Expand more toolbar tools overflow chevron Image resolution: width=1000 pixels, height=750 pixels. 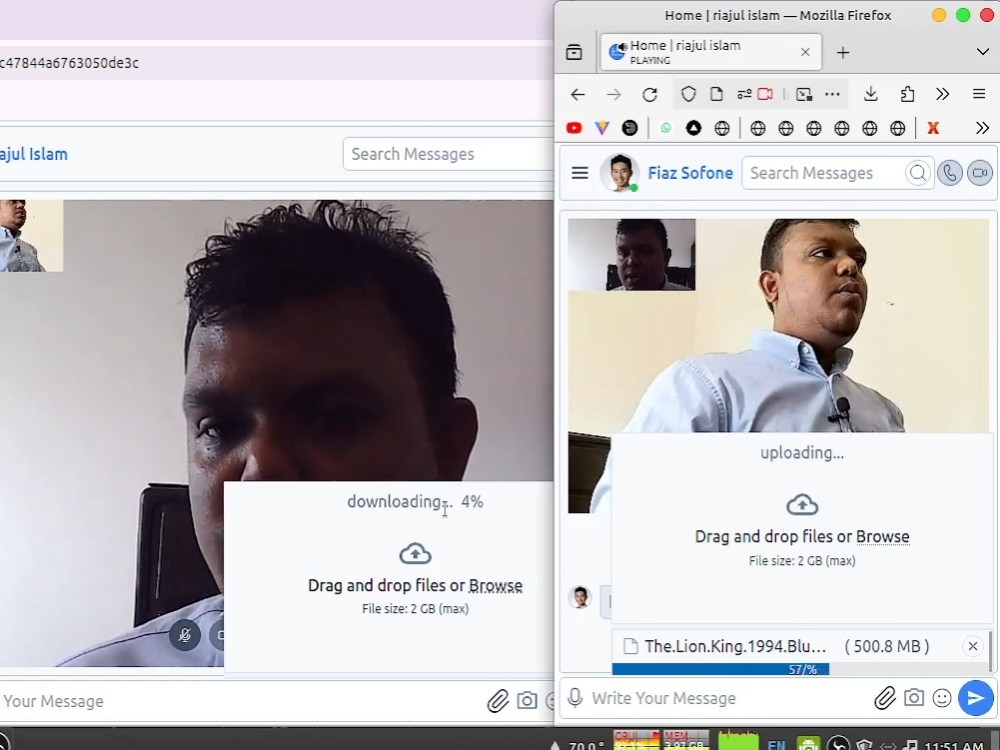943,94
